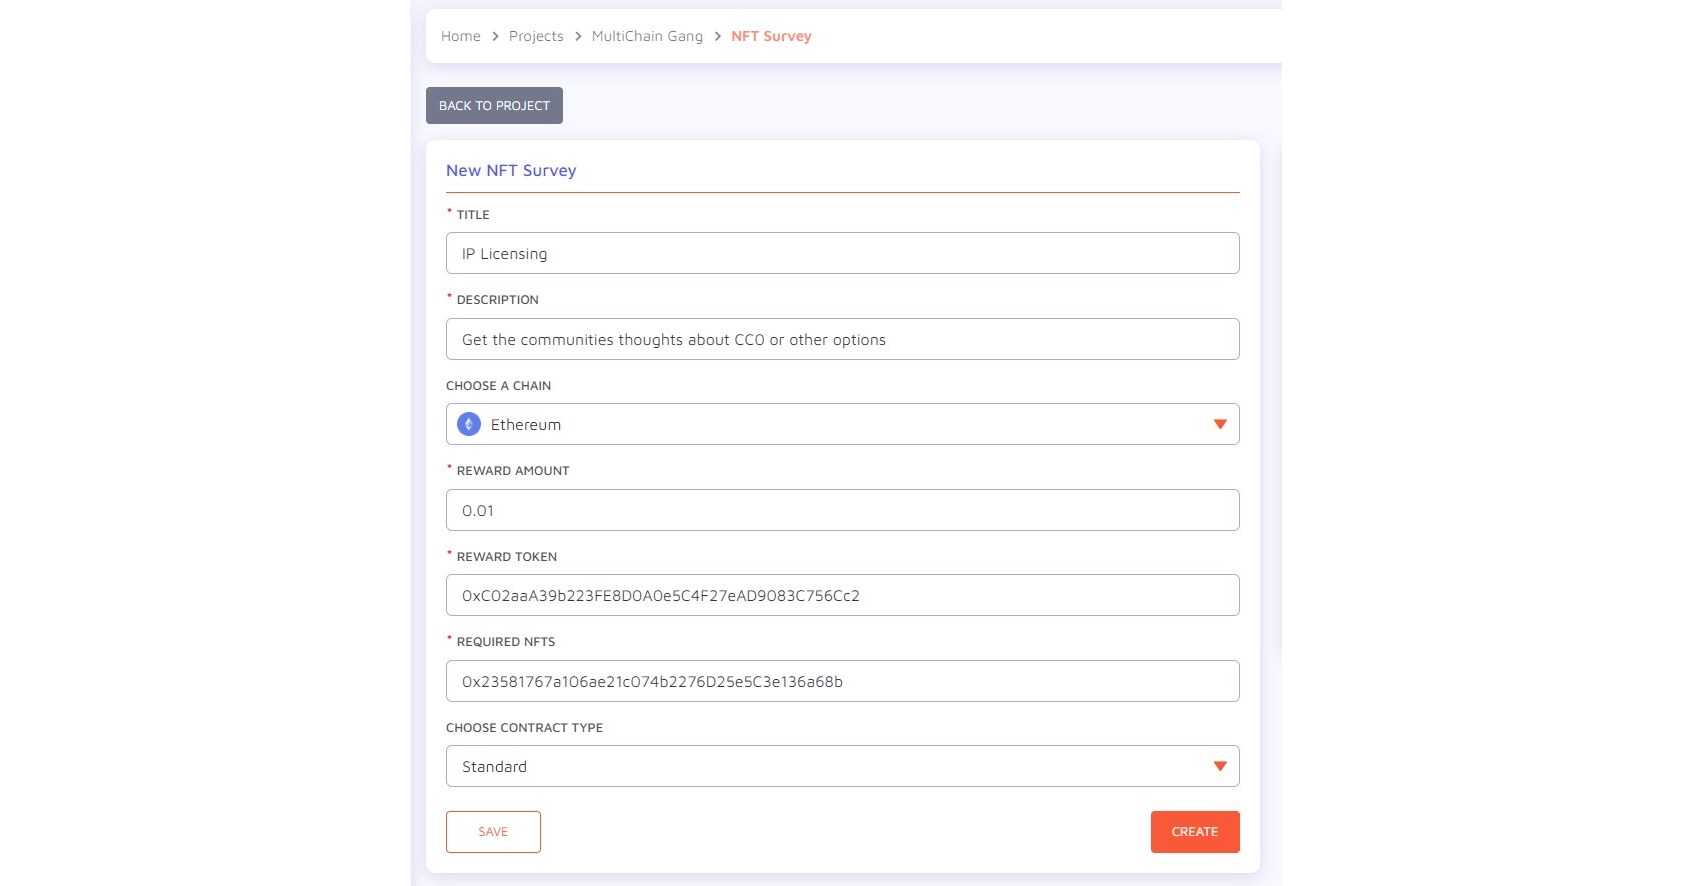
Task: Navigate to MultiChain Gang via breadcrumb
Action: [x=646, y=36]
